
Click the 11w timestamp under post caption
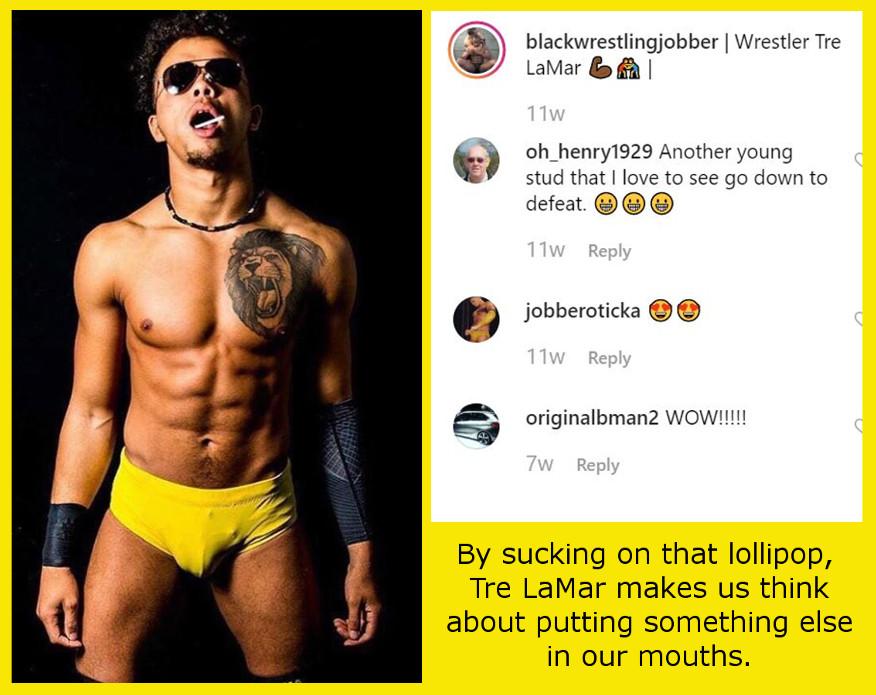[x=545, y=114]
